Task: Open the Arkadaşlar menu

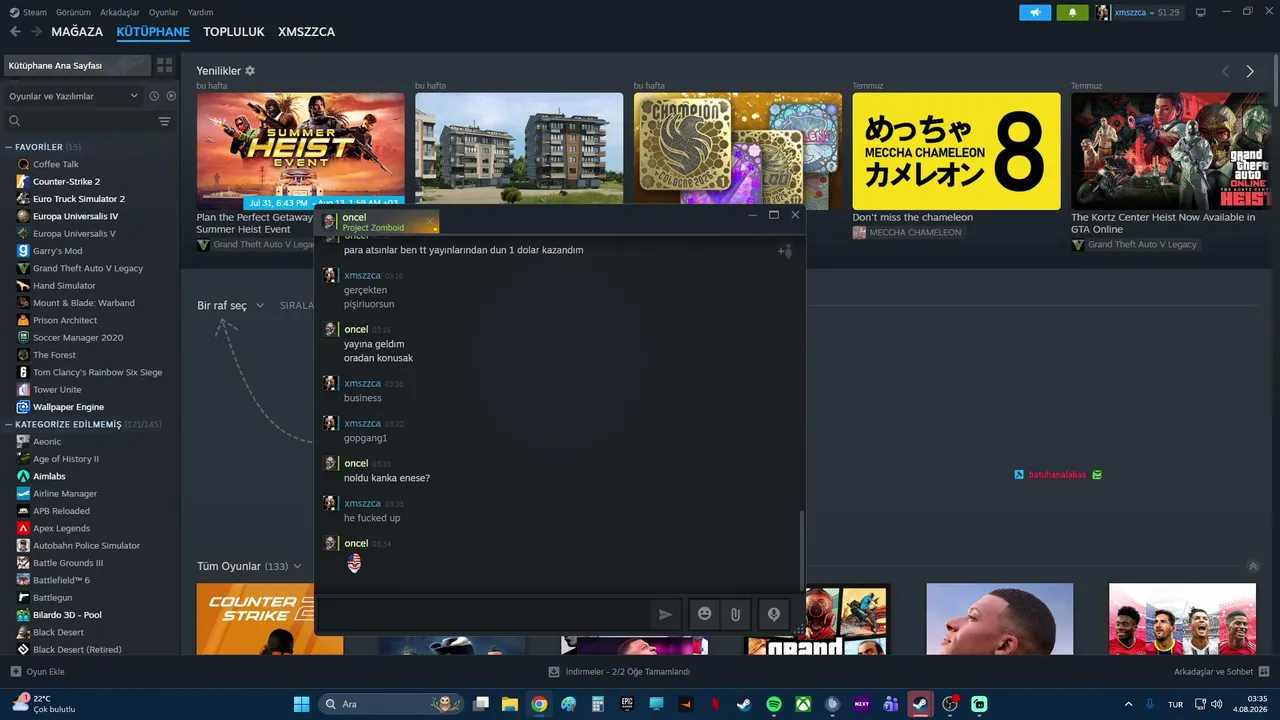Action: pos(120,12)
